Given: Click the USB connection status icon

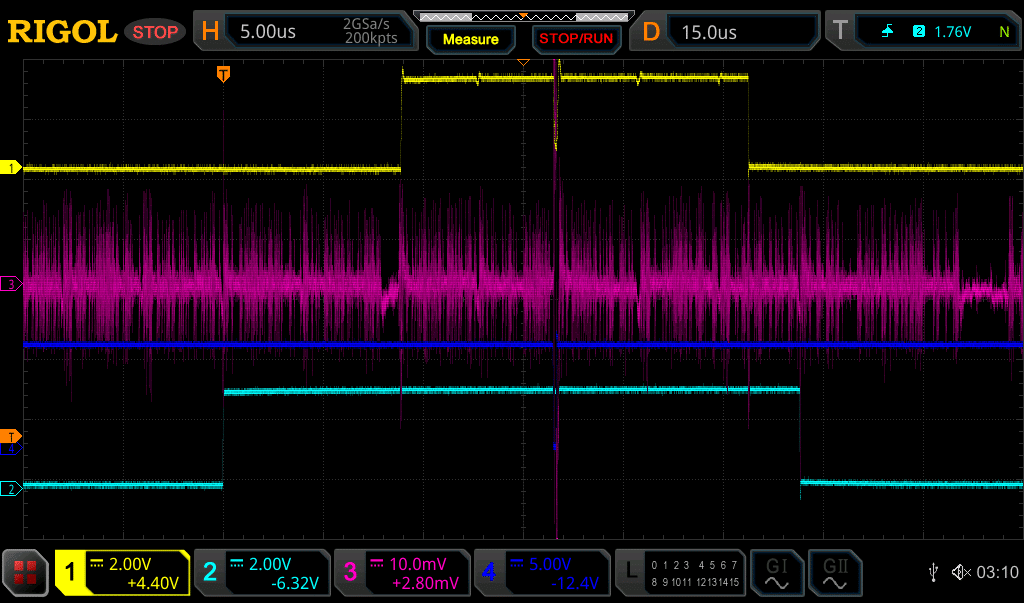Looking at the screenshot, I should click(934, 572).
